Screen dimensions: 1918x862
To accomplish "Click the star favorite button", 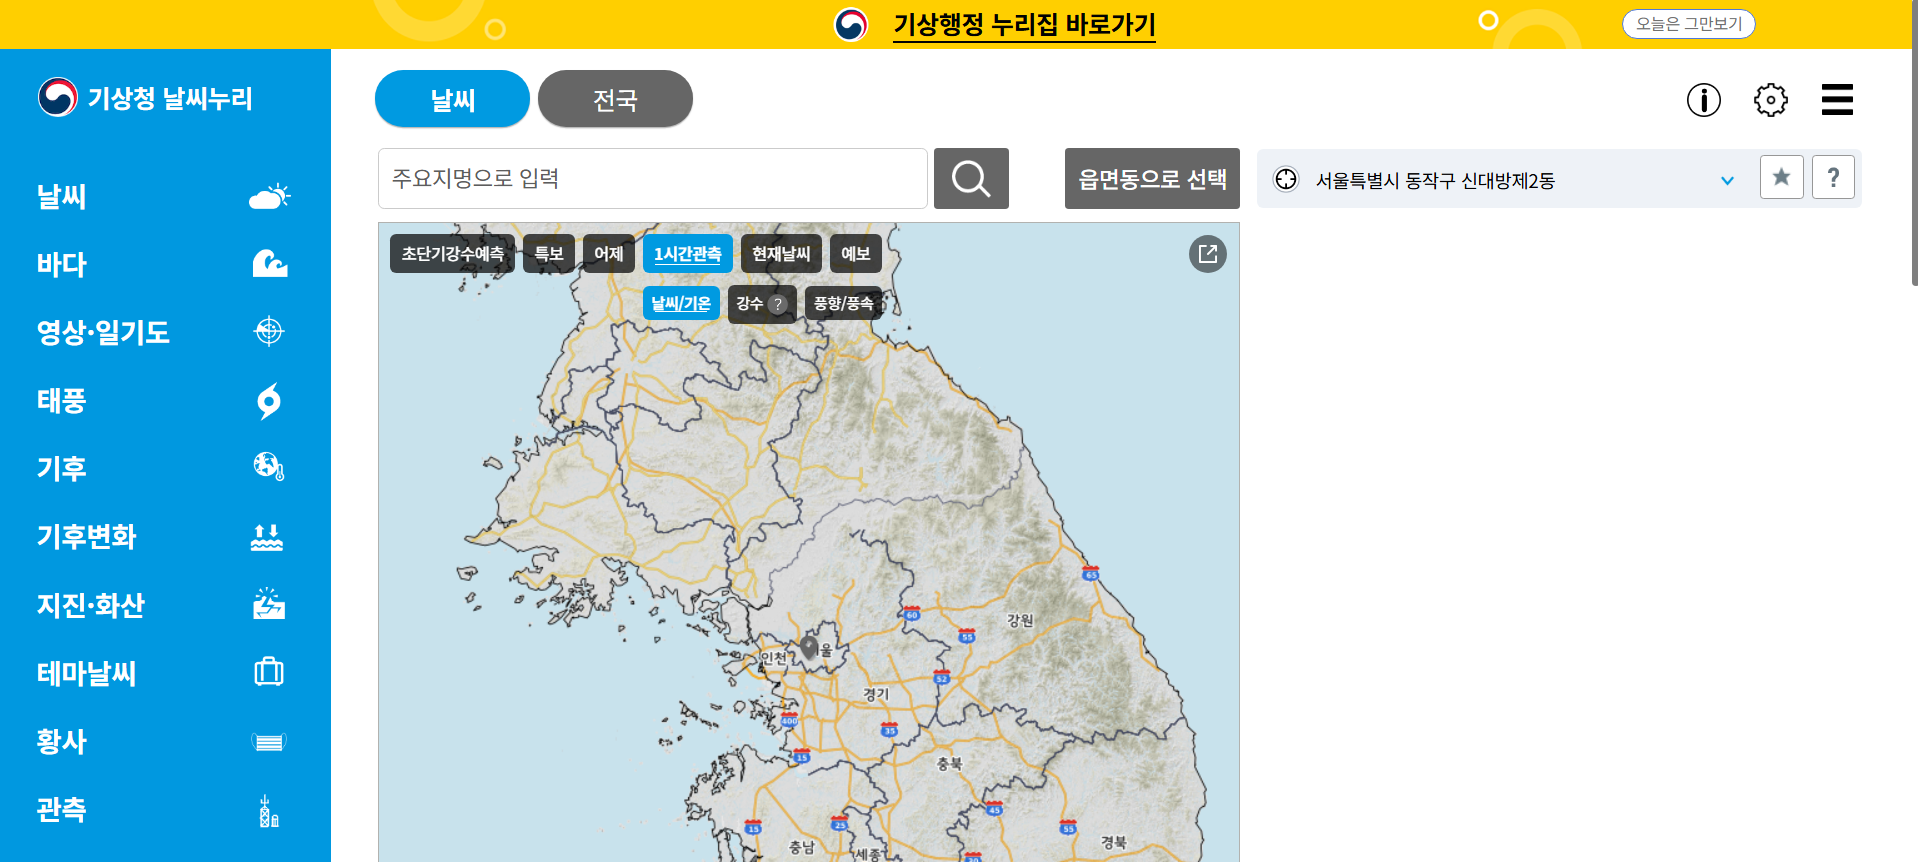I will coord(1782,178).
